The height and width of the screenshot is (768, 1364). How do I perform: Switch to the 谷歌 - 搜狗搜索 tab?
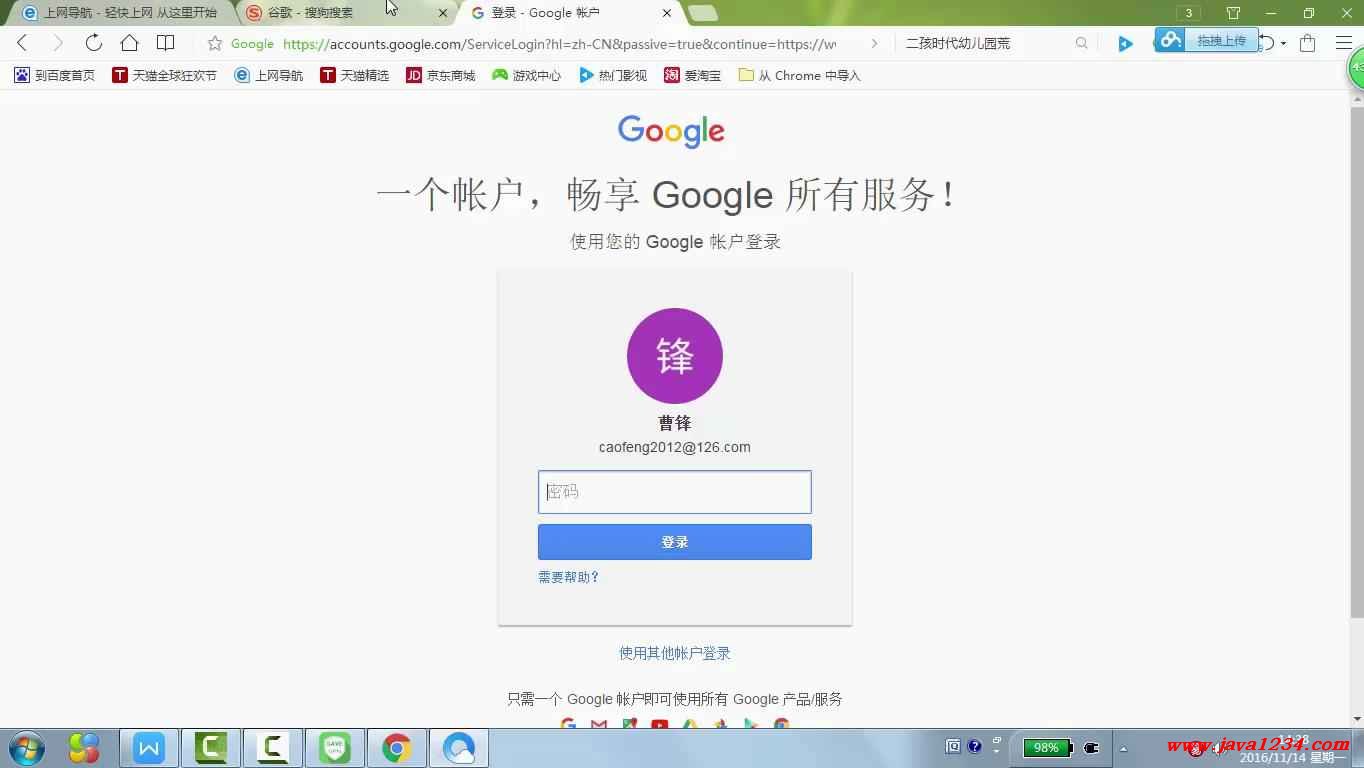[x=340, y=13]
